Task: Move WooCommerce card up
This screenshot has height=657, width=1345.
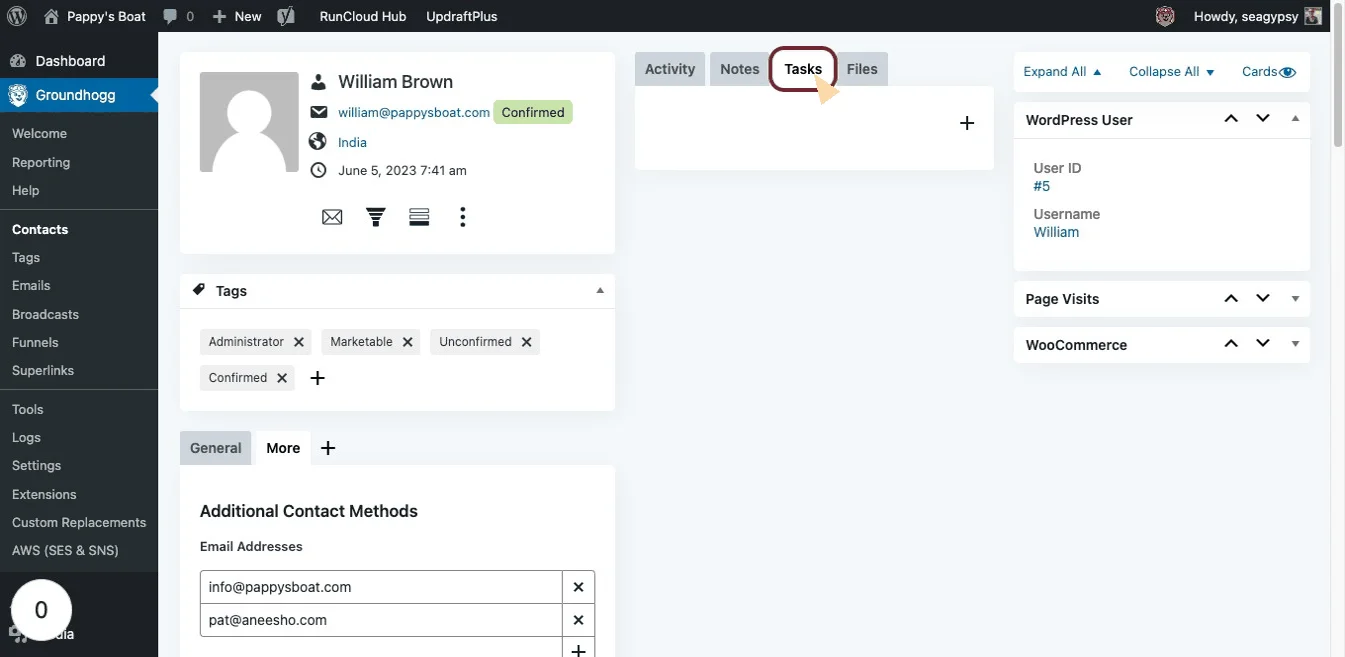Action: point(1231,344)
